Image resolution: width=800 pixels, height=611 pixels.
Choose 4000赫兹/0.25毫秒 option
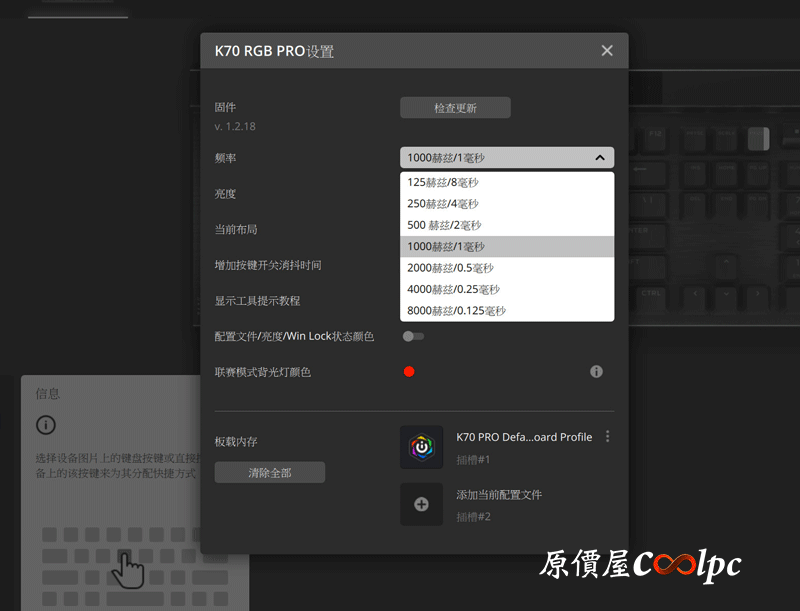(x=507, y=290)
